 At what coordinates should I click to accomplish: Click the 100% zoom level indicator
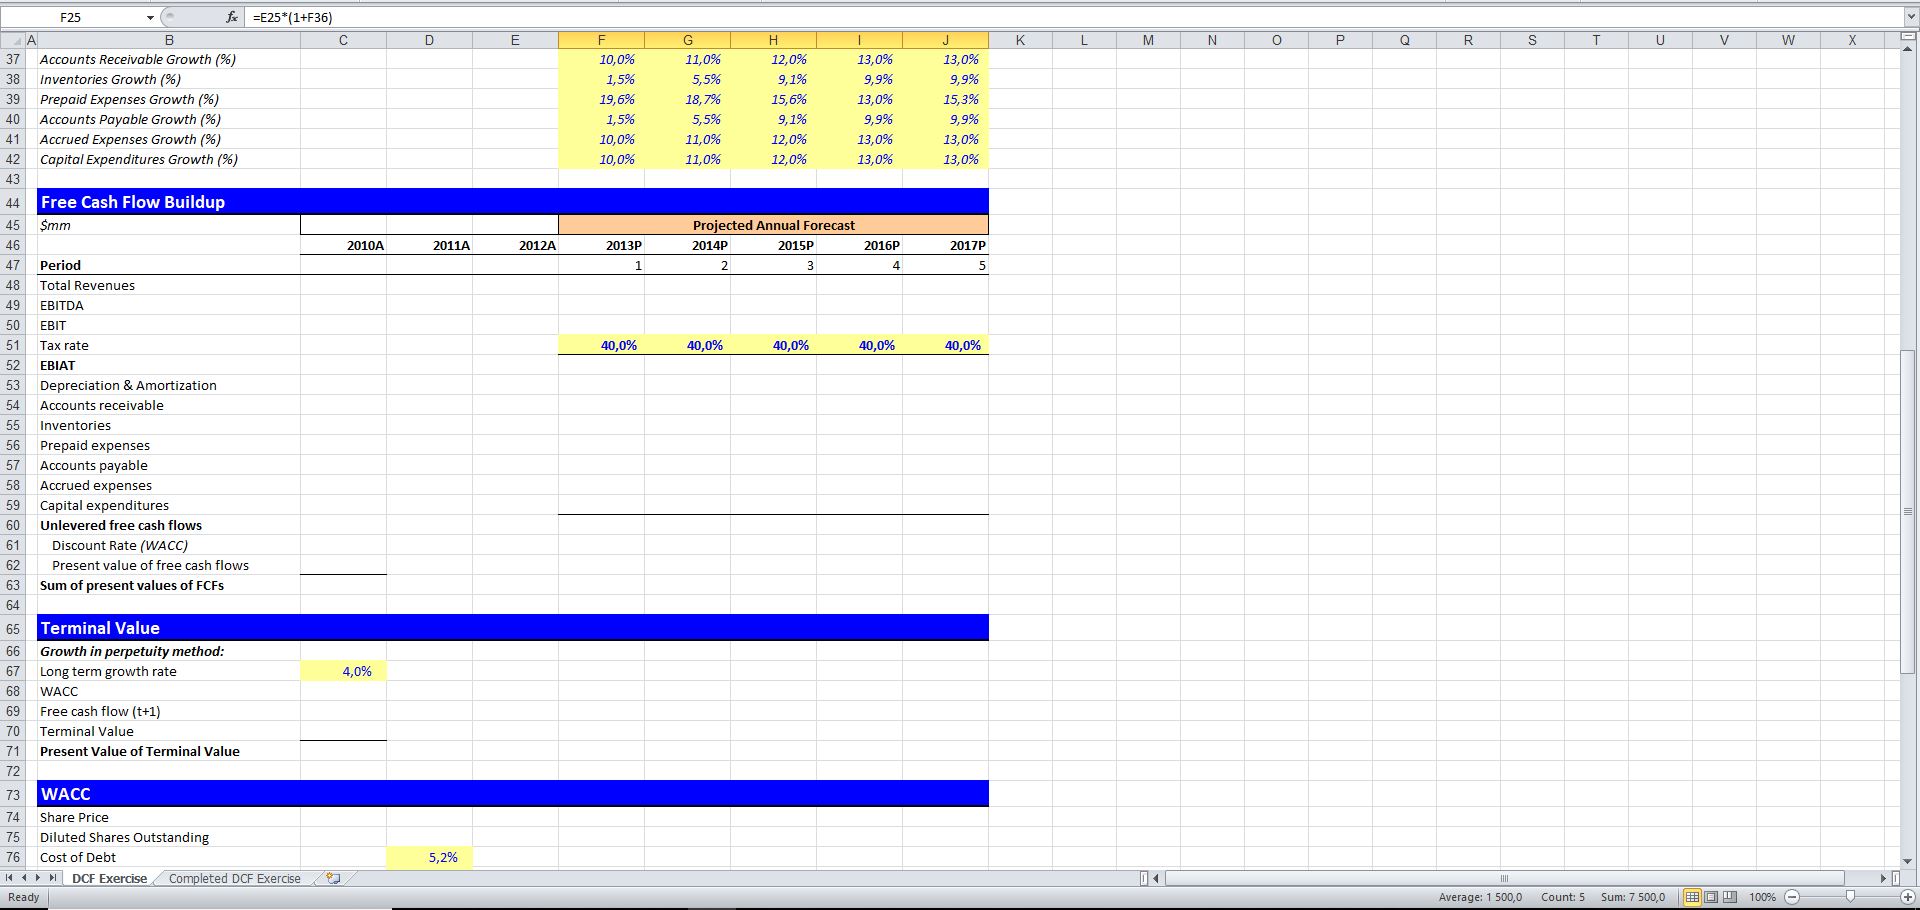1763,897
